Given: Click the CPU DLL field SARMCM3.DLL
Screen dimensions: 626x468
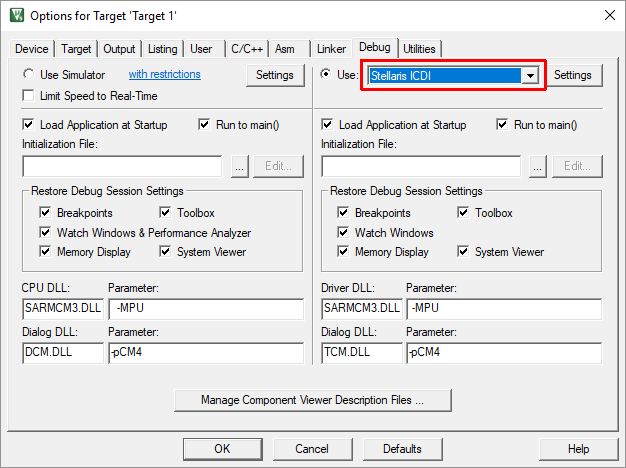Looking at the screenshot, I should (x=63, y=309).
